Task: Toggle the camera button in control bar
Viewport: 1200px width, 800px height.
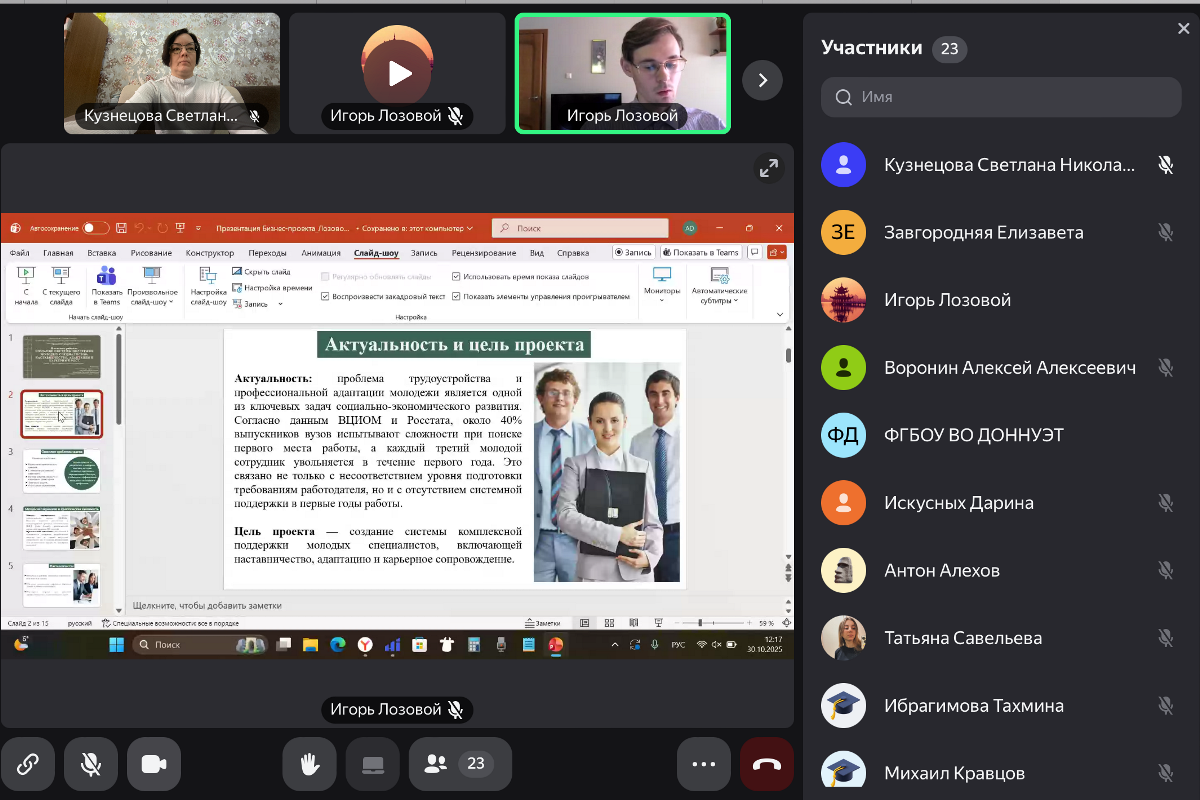Action: [x=154, y=765]
